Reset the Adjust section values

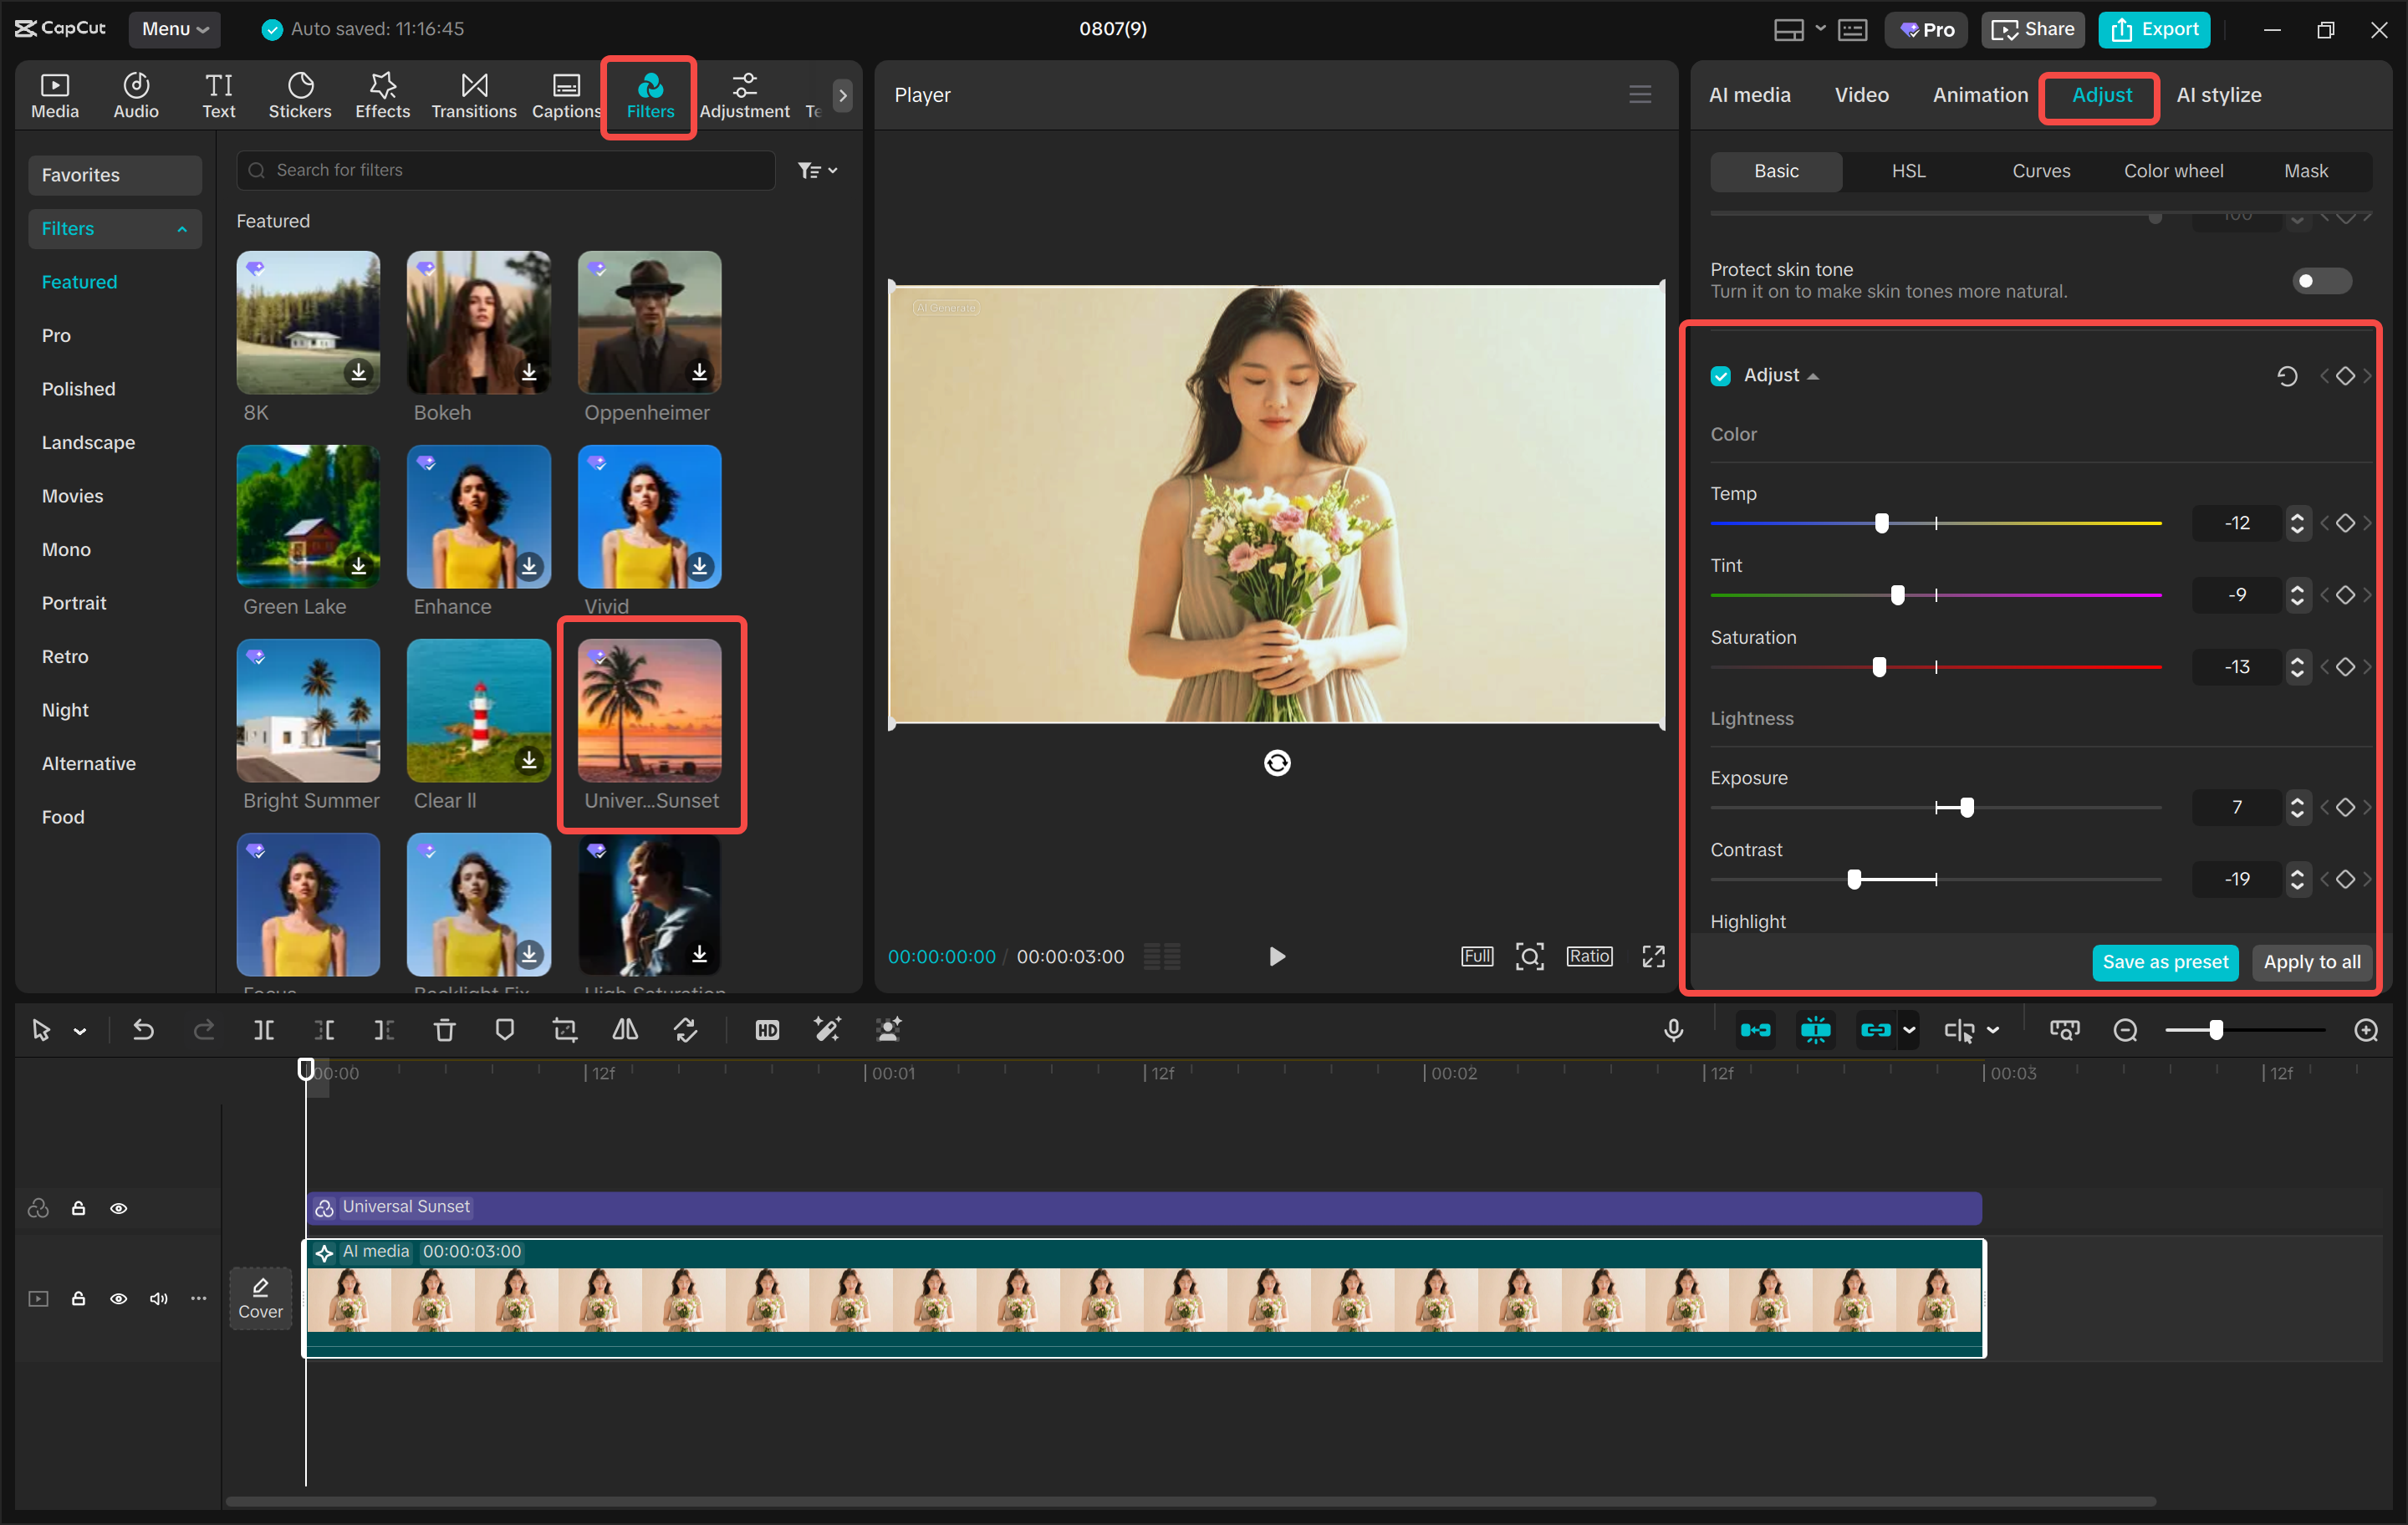tap(2287, 376)
